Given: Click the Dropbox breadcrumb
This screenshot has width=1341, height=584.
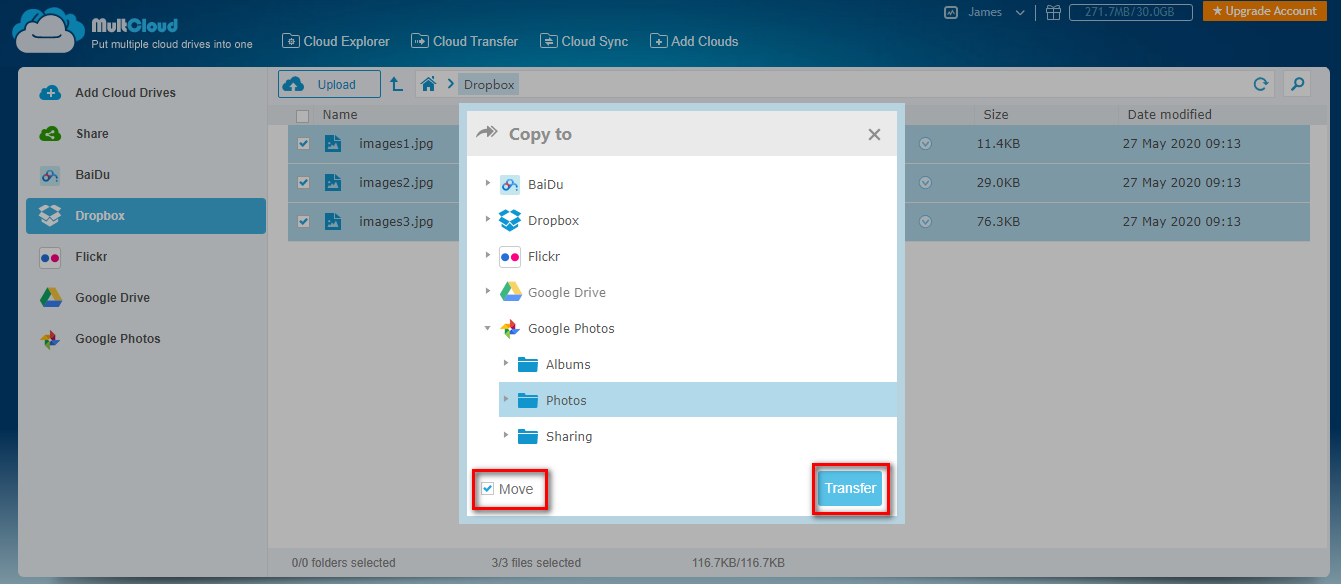Looking at the screenshot, I should [x=489, y=85].
